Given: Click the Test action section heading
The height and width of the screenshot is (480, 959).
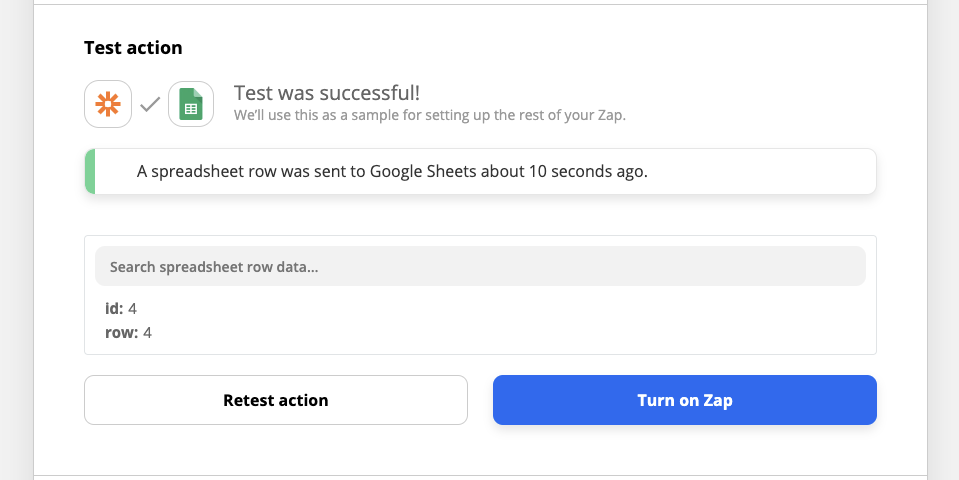Looking at the screenshot, I should tap(133, 48).
